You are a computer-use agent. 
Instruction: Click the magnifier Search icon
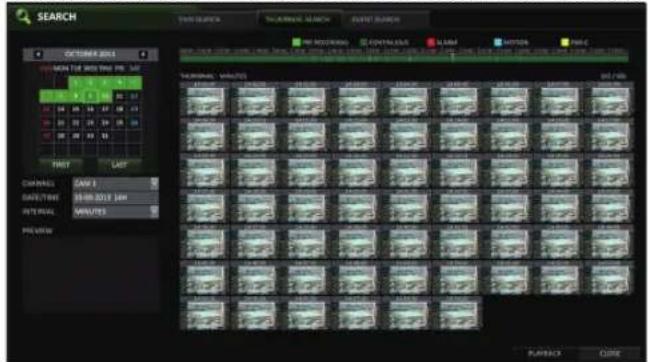[23, 17]
